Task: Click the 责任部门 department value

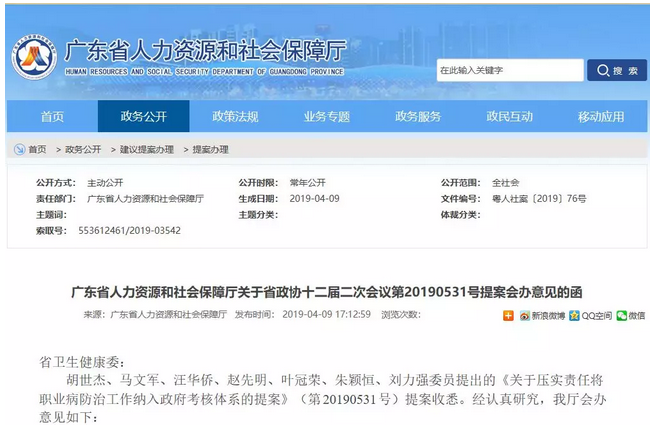Action: (x=145, y=198)
